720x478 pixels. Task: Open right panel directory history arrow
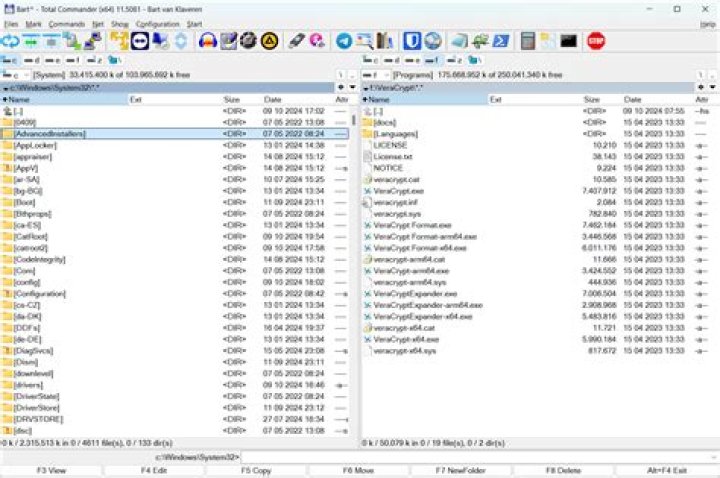pos(713,87)
